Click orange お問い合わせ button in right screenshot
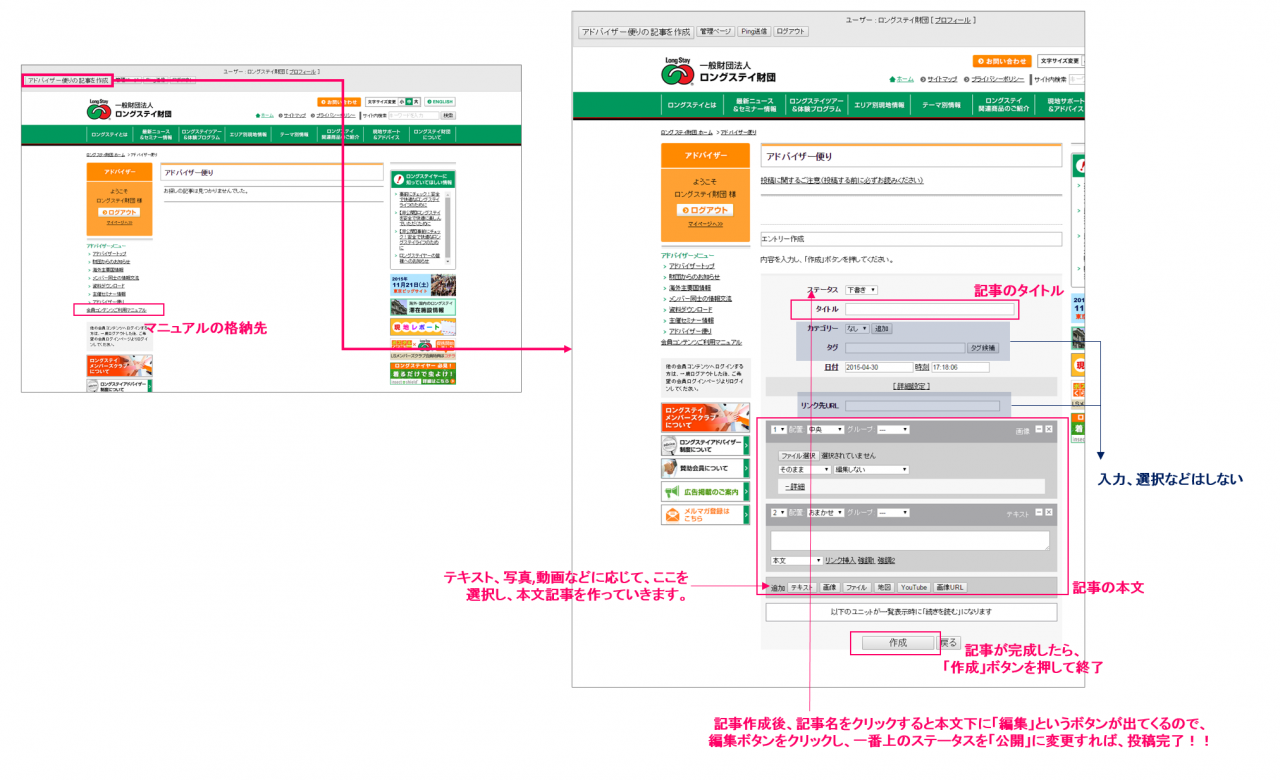The image size is (1280, 780). click(x=1002, y=61)
